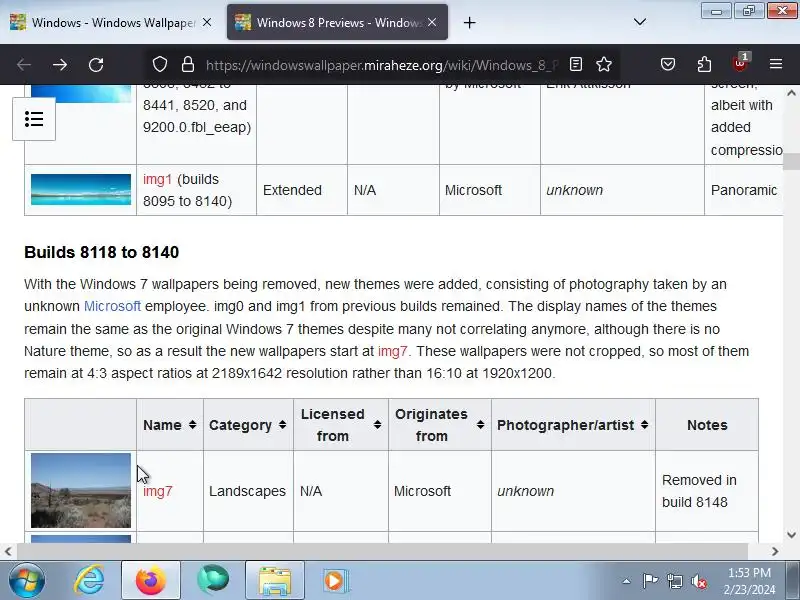Launch Windows Media Player from taskbar
Viewport: 800px width, 600px height.
[336, 581]
